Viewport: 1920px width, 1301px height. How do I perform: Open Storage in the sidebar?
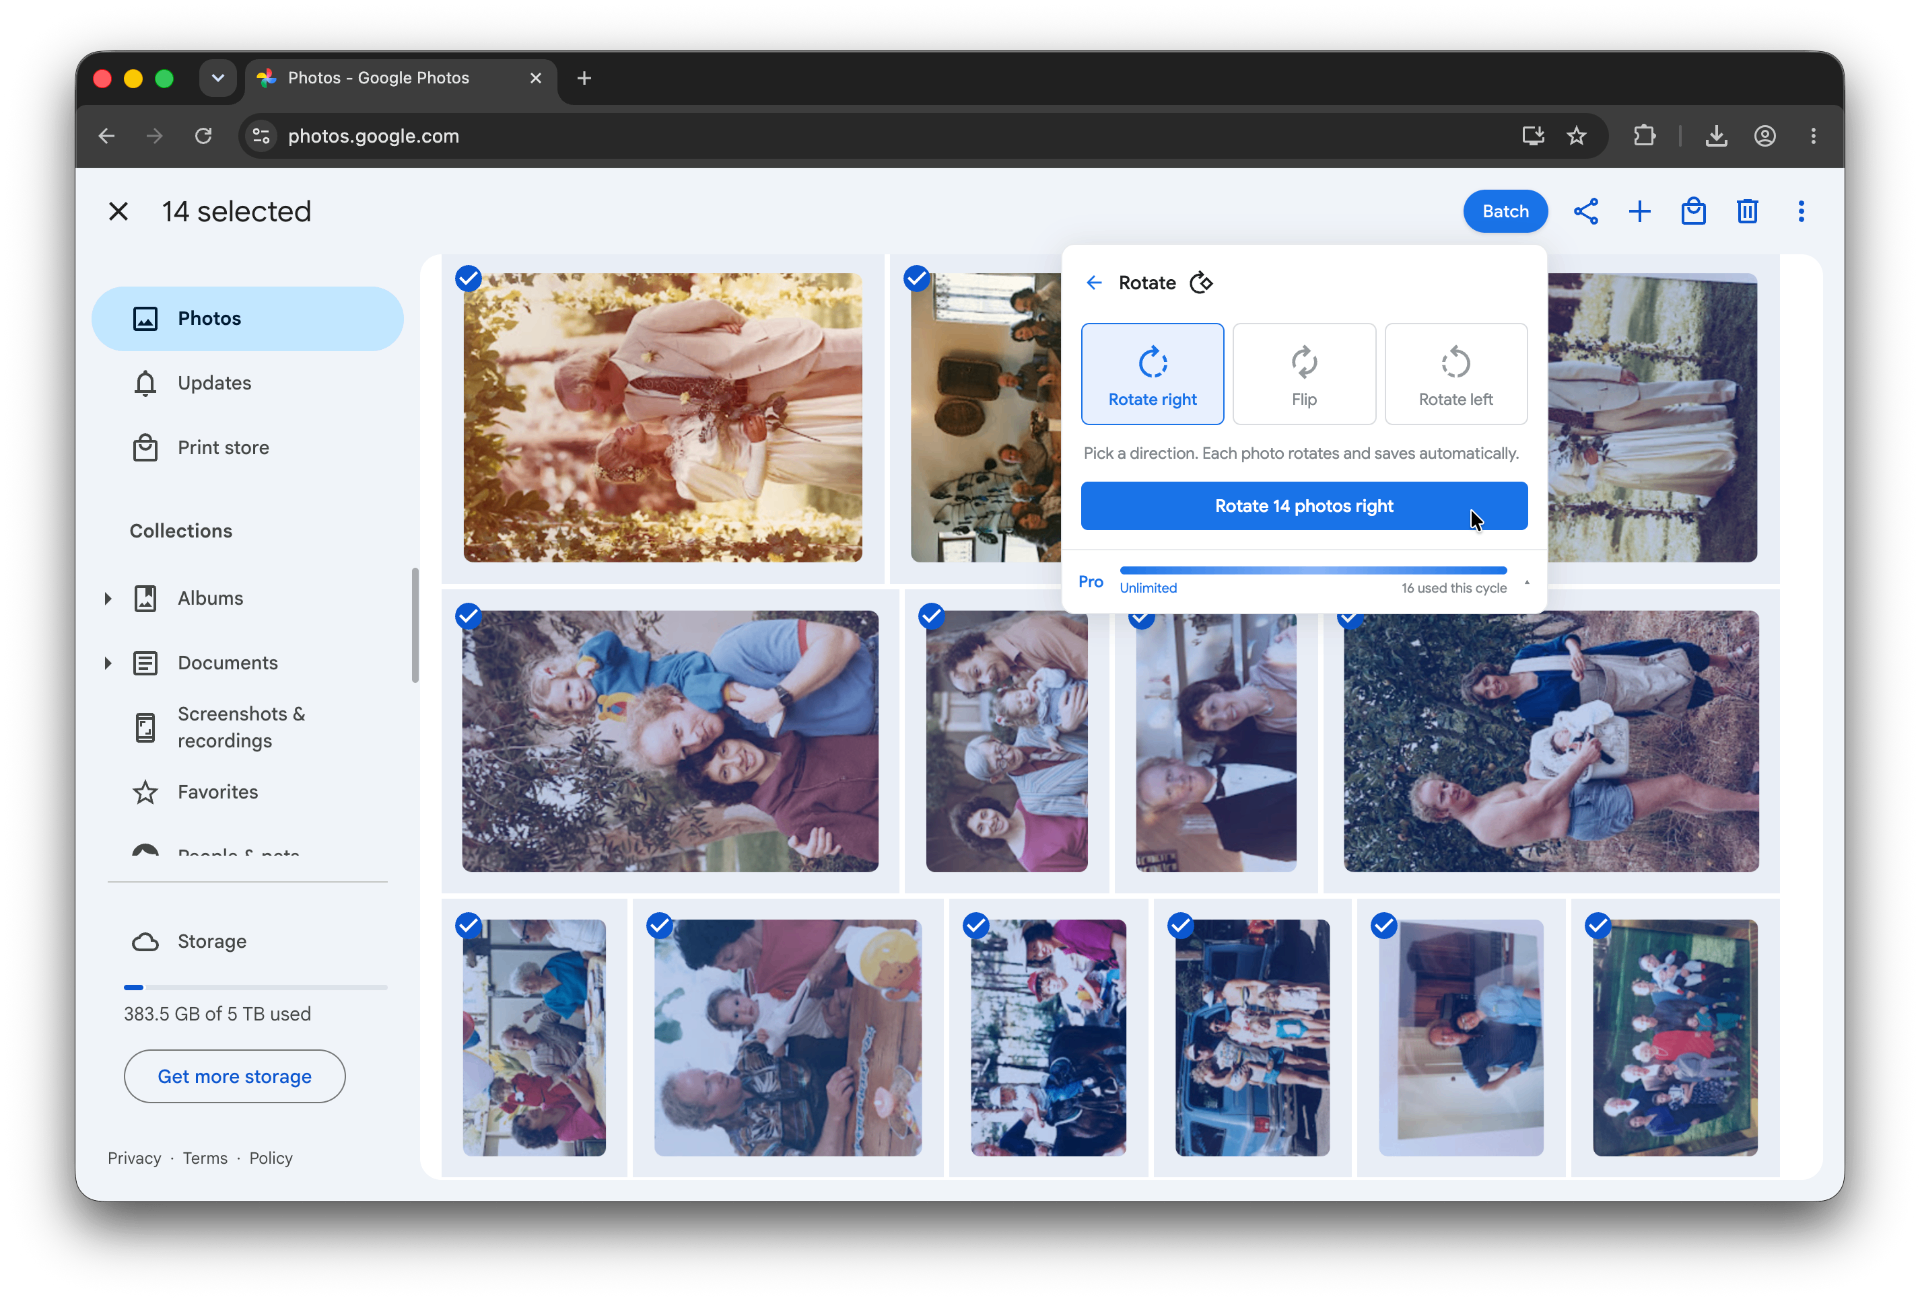(211, 942)
